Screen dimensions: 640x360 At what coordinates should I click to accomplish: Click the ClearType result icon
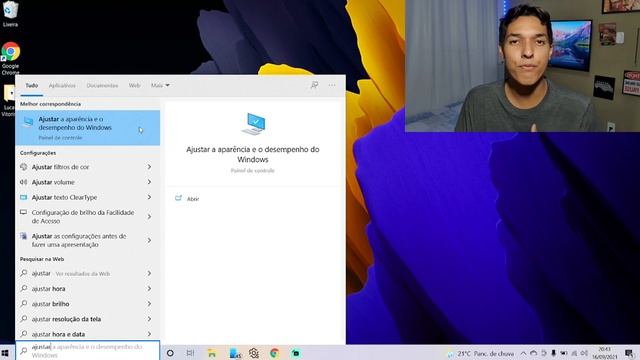(x=24, y=197)
